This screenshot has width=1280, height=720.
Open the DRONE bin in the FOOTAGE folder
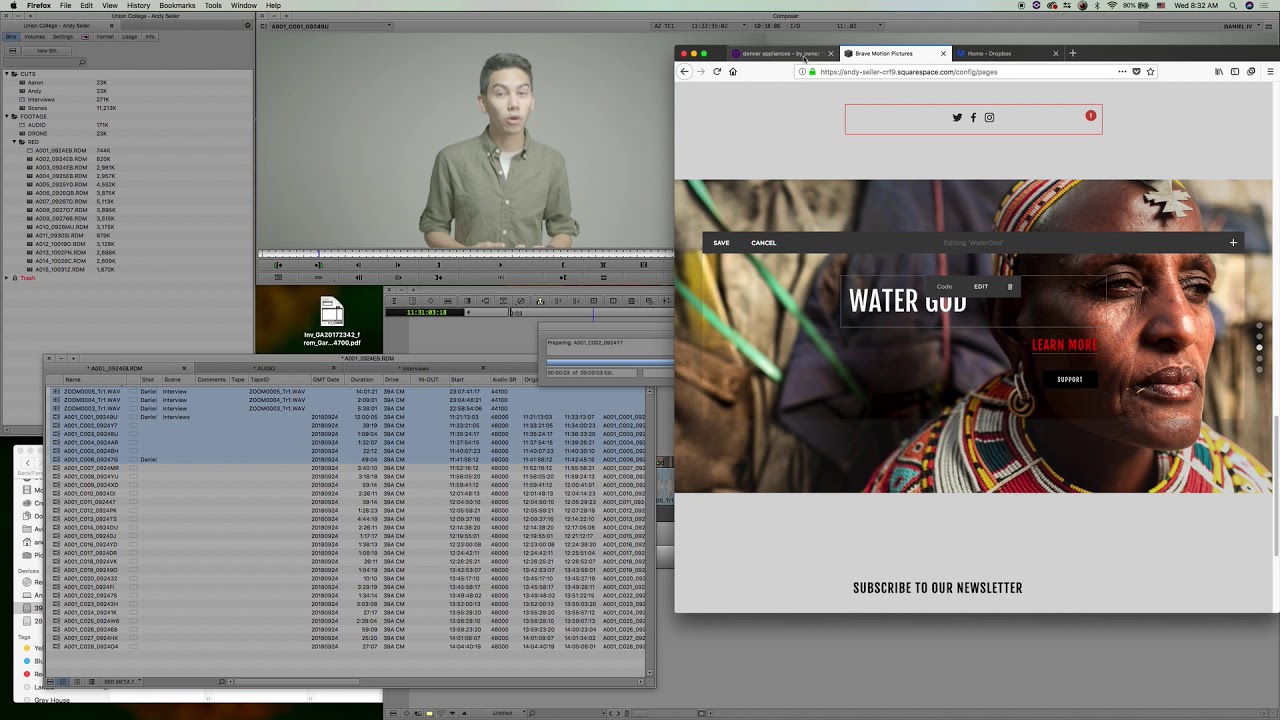pyautogui.click(x=37, y=133)
